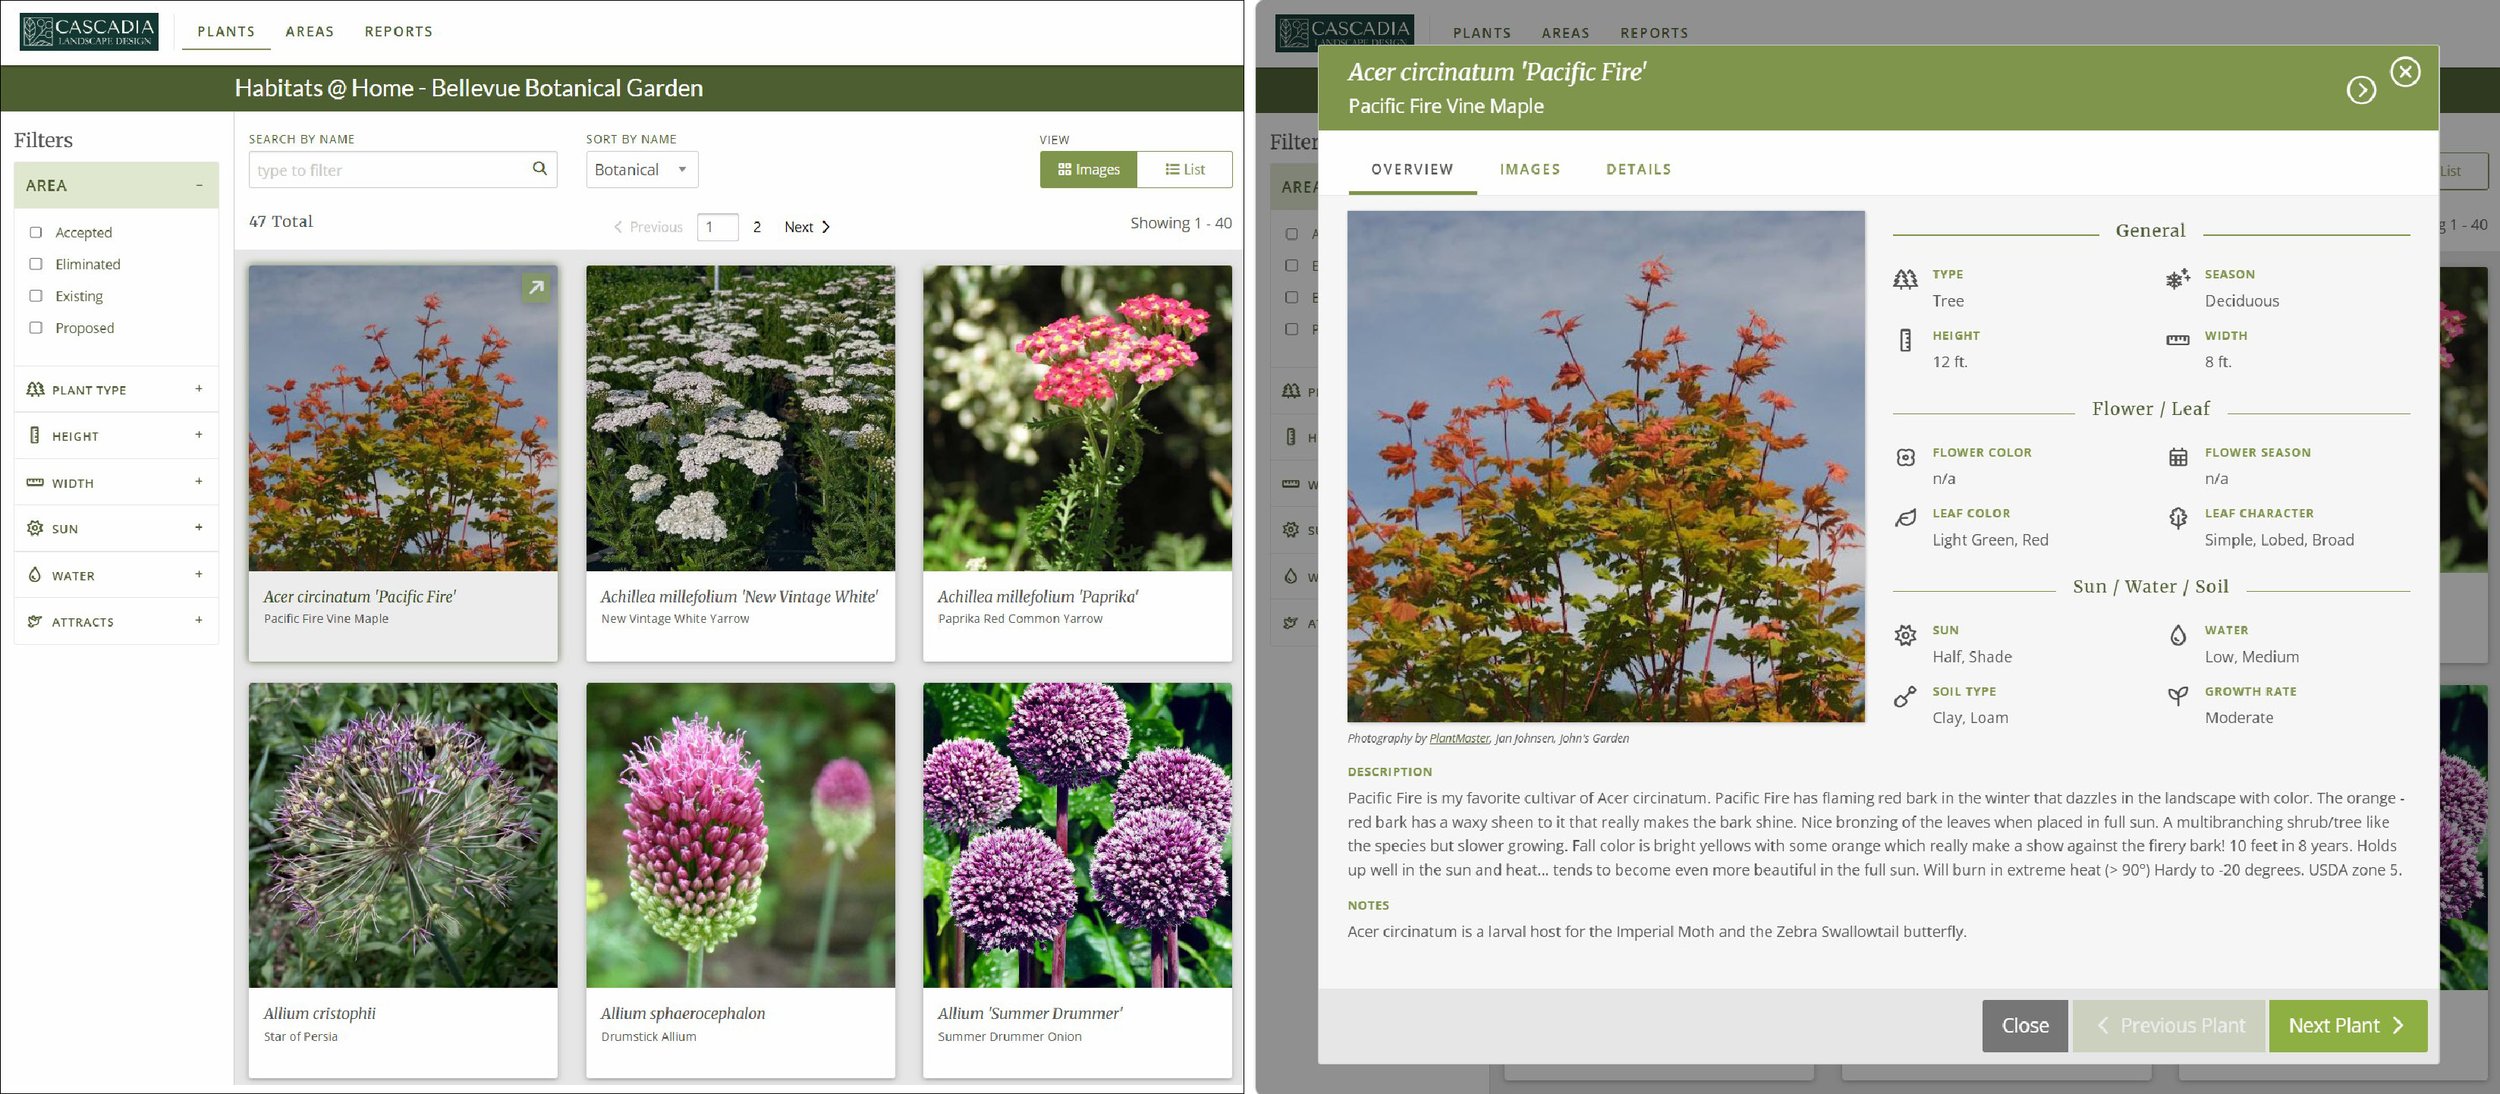
Task: Click the Leaf Character icon
Action: coord(2177,518)
